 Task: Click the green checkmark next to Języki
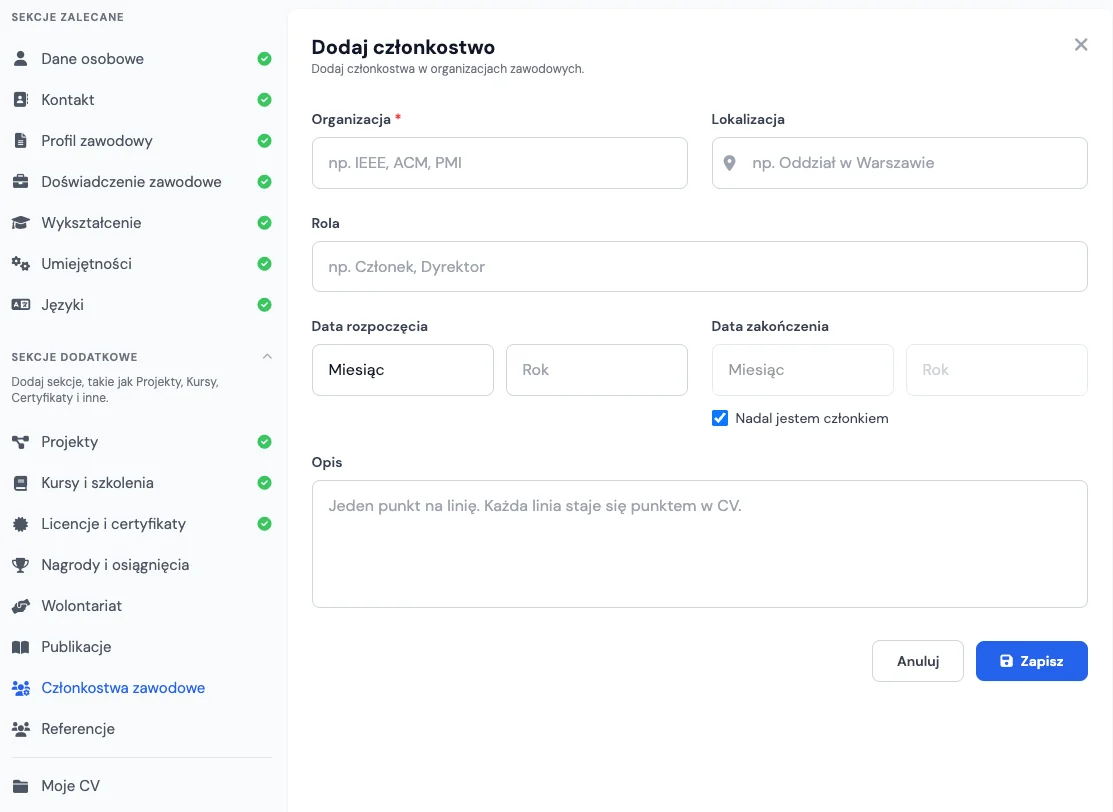(x=264, y=305)
